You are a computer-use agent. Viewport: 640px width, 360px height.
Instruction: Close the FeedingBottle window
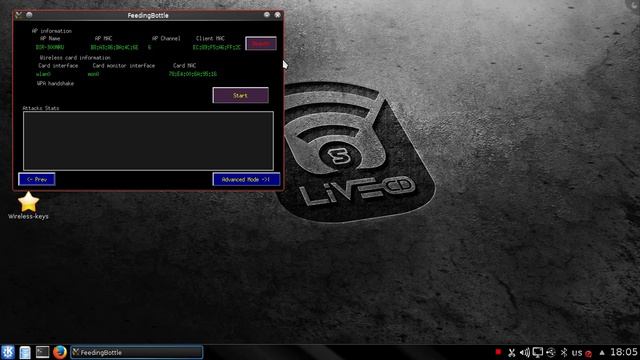pos(278,15)
